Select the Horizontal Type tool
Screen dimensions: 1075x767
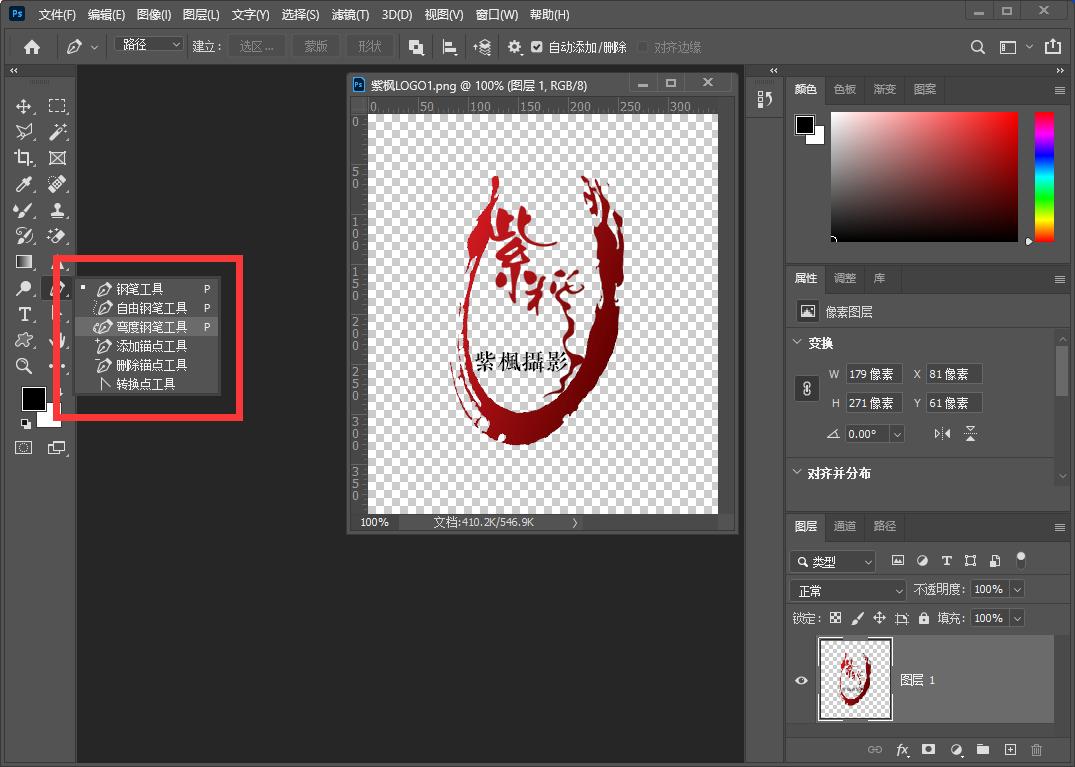(x=24, y=314)
